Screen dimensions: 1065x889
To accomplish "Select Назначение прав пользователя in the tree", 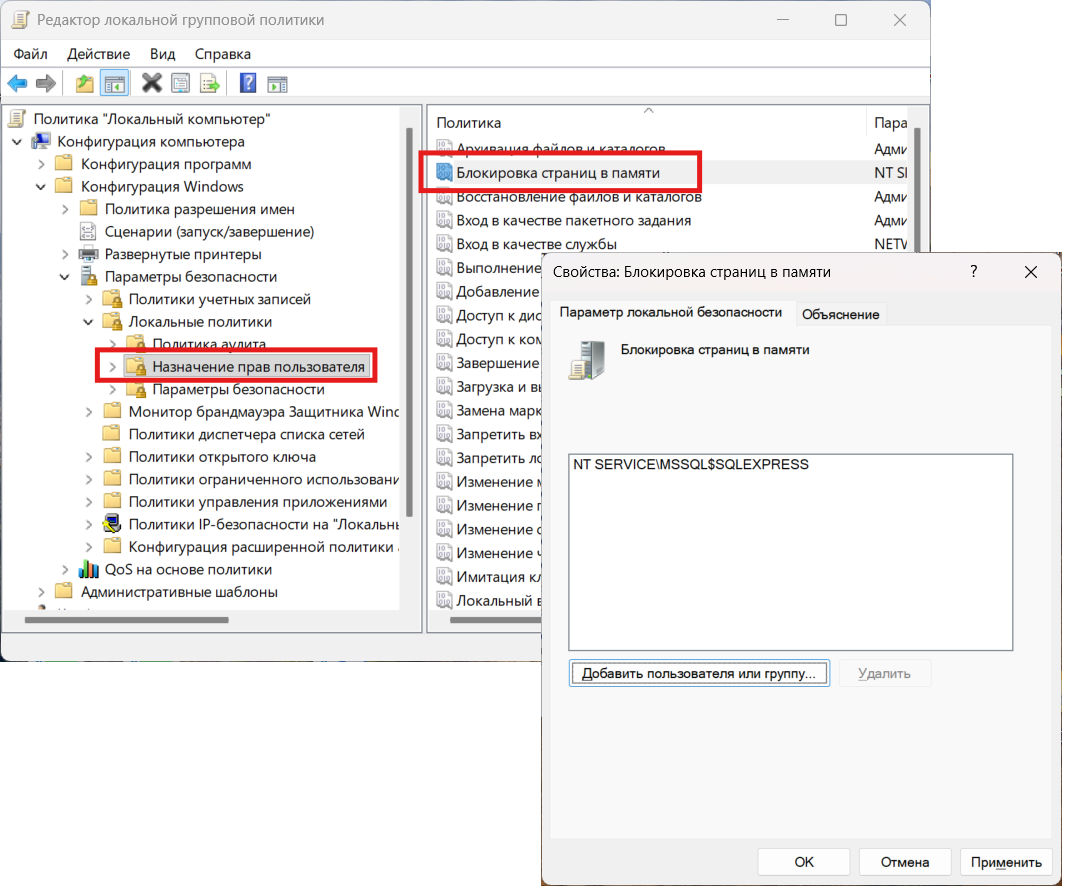I will (x=258, y=367).
